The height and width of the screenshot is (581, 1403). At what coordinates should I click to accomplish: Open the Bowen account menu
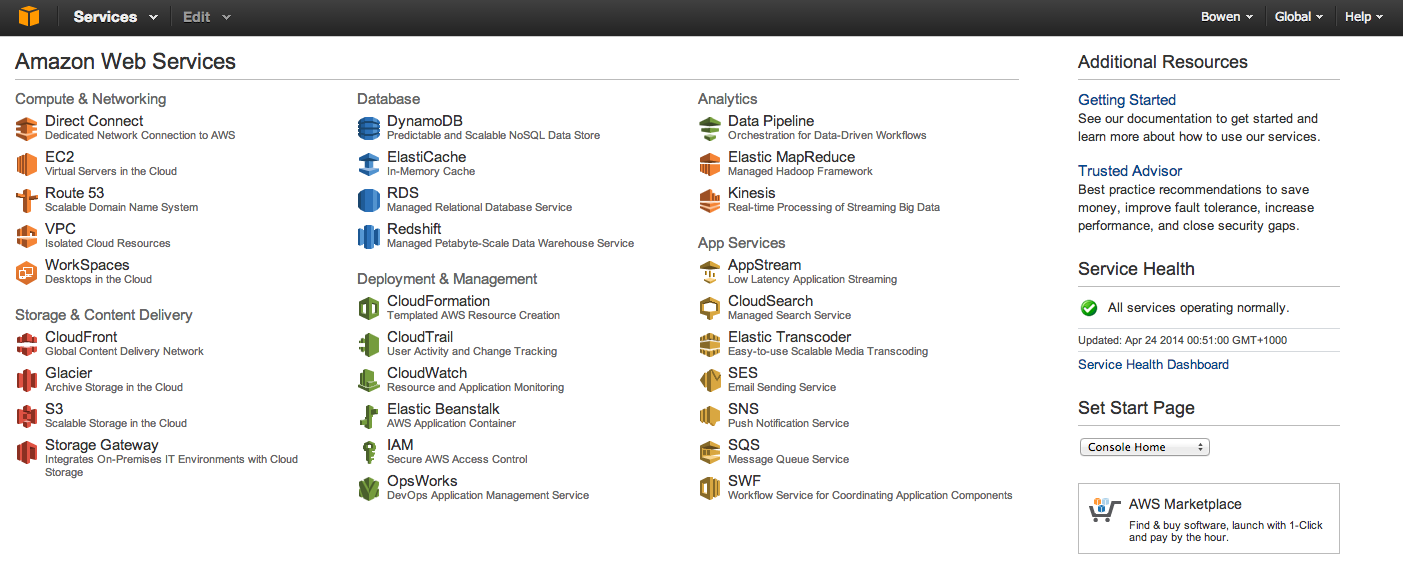[1227, 17]
